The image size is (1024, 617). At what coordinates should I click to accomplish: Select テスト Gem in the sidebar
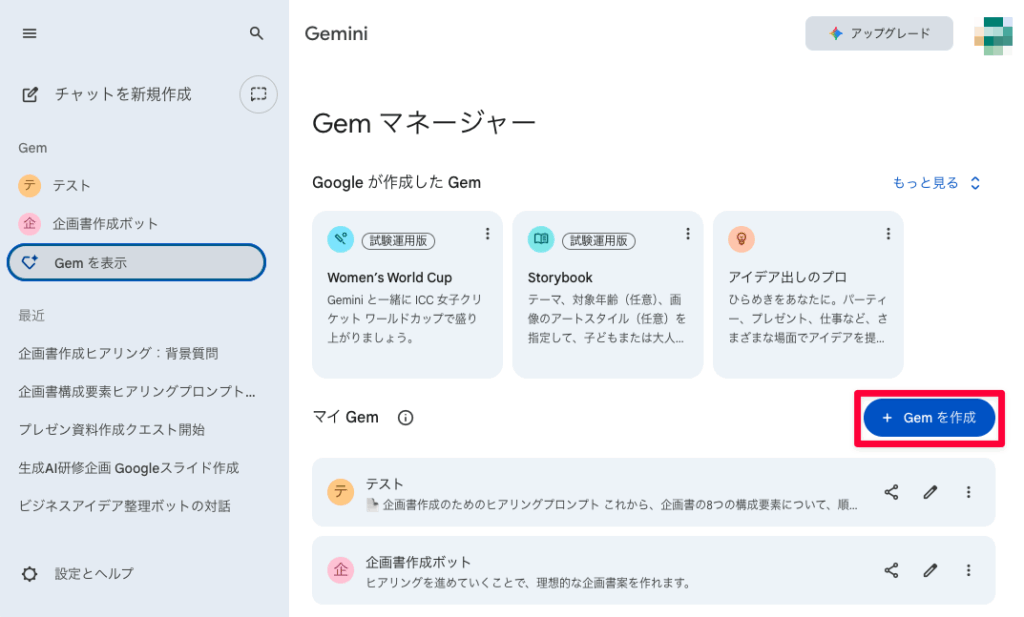click(64, 185)
